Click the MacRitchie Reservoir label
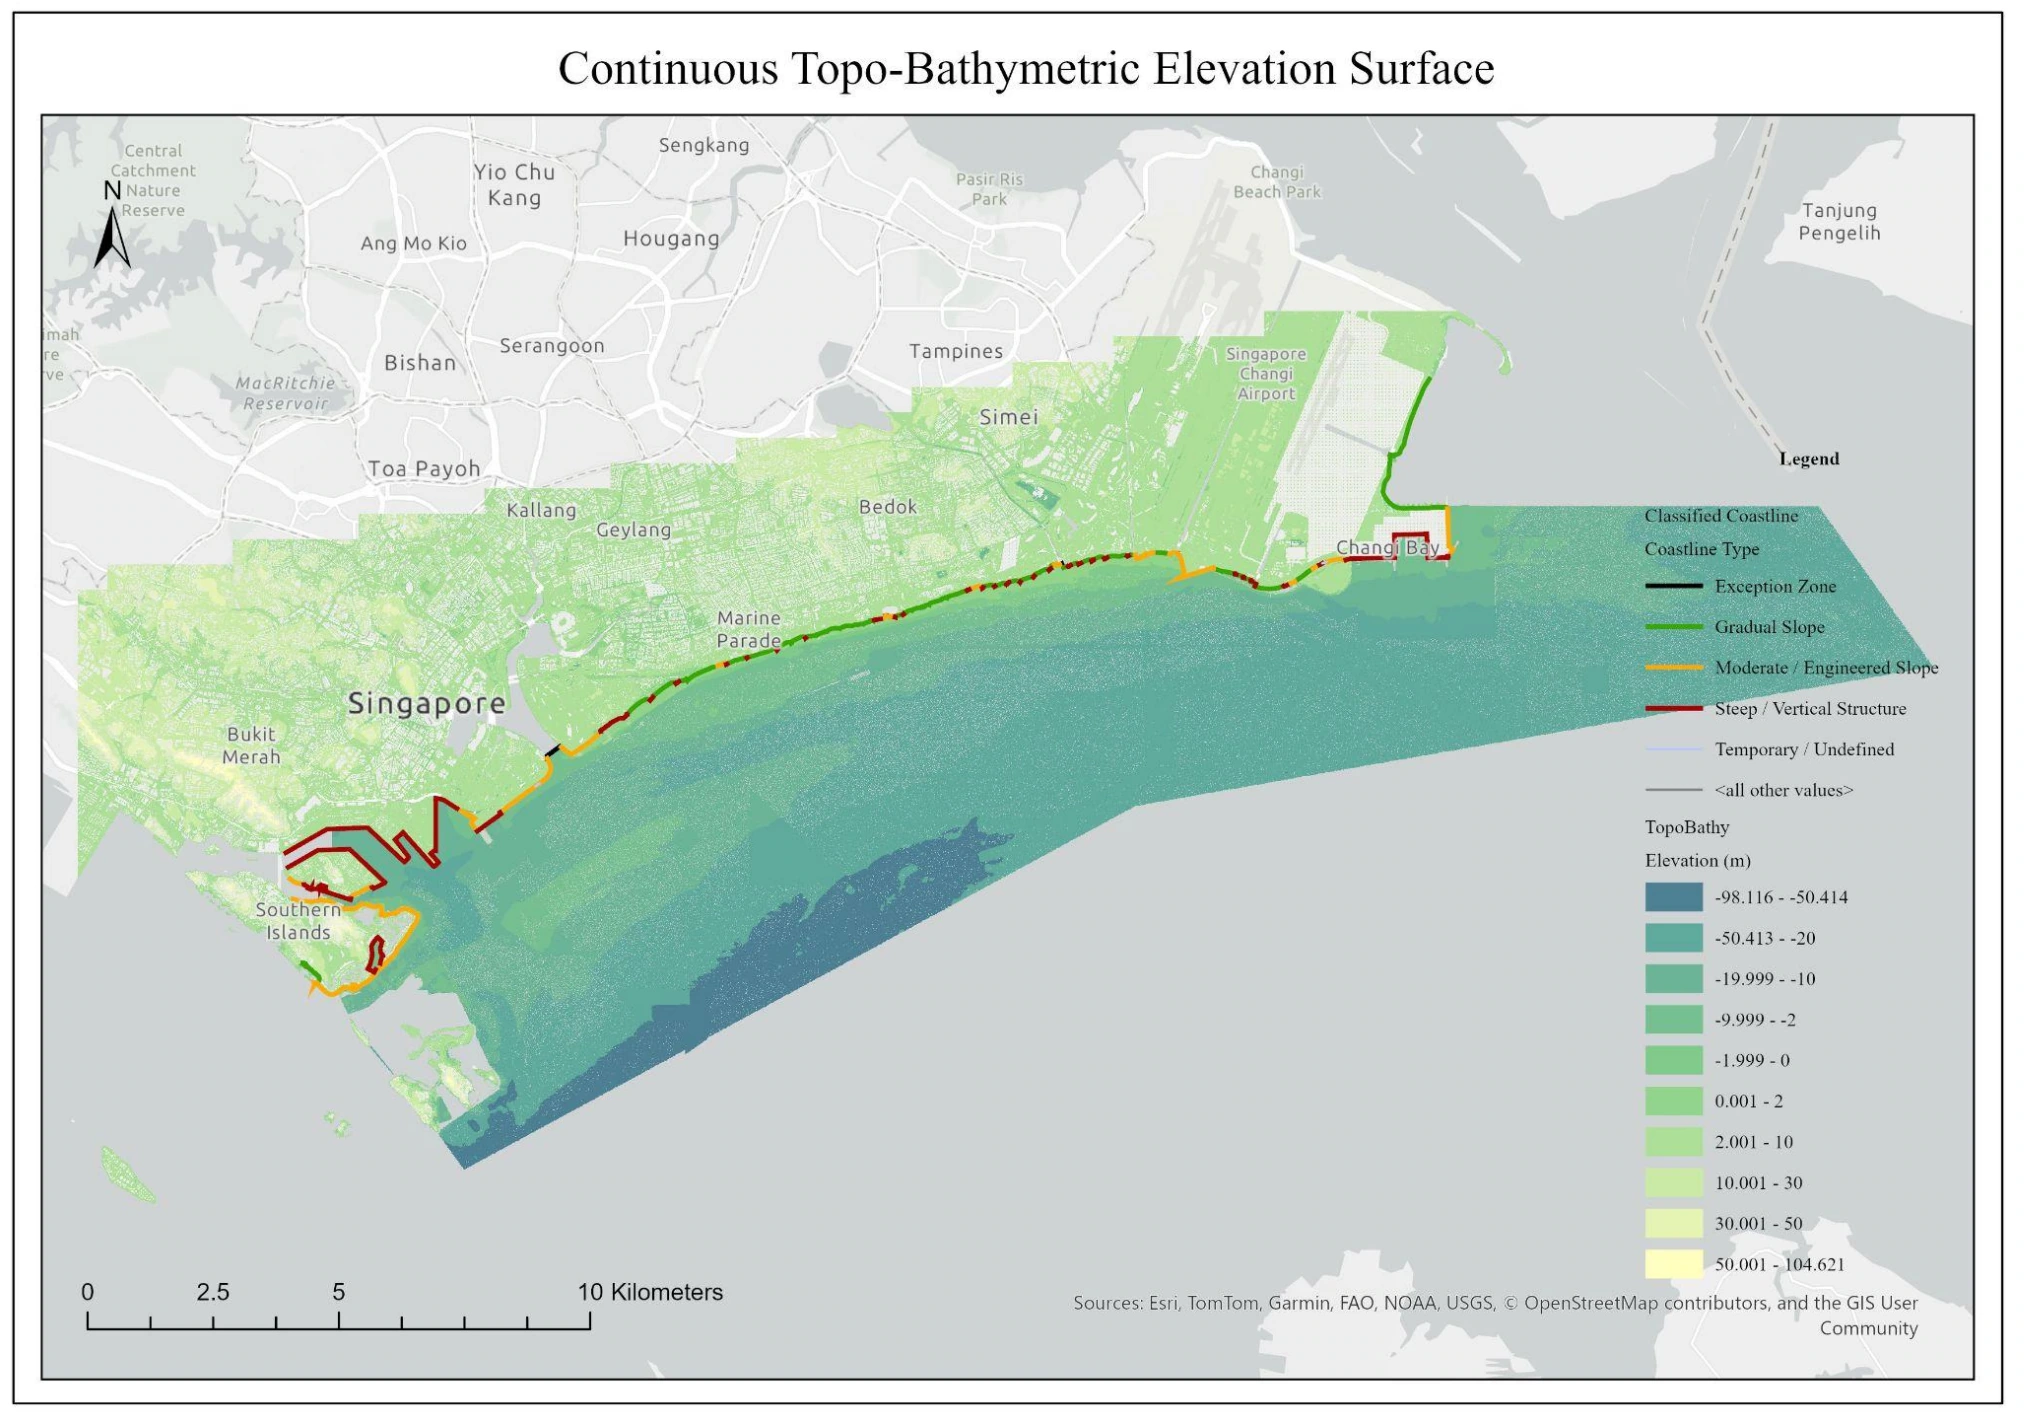The height and width of the screenshot is (1412, 2025). 286,393
